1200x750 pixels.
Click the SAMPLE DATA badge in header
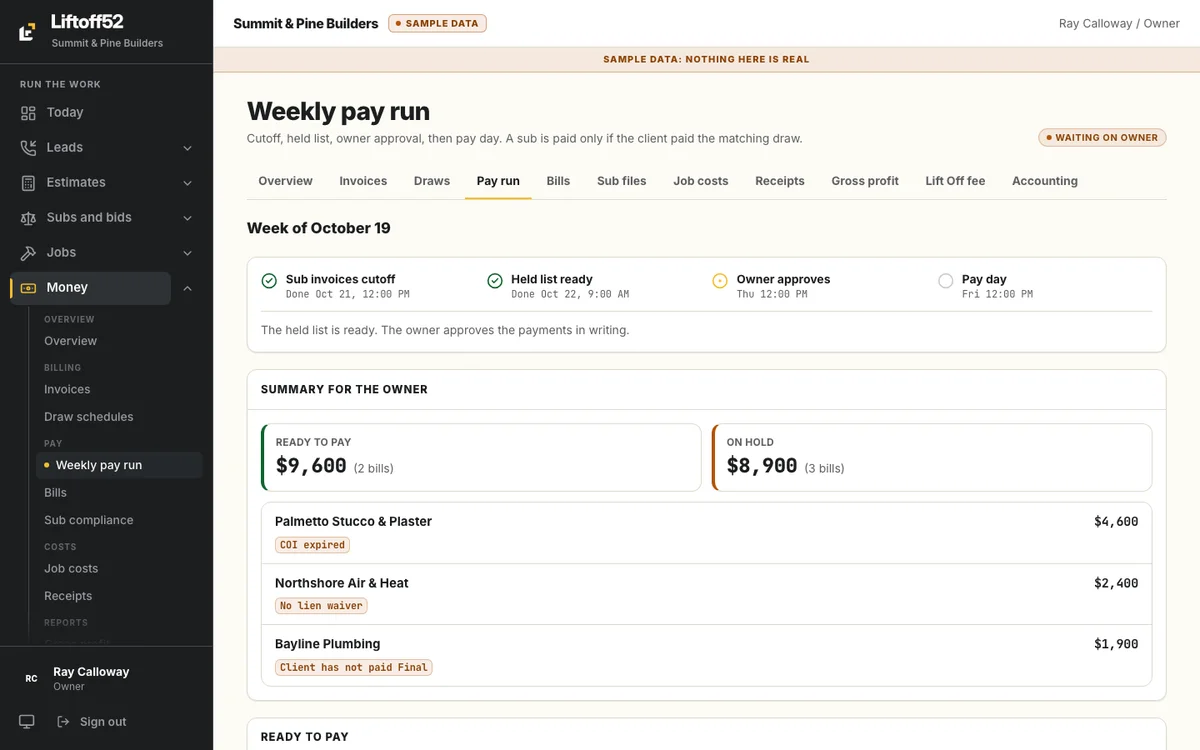tap(438, 23)
